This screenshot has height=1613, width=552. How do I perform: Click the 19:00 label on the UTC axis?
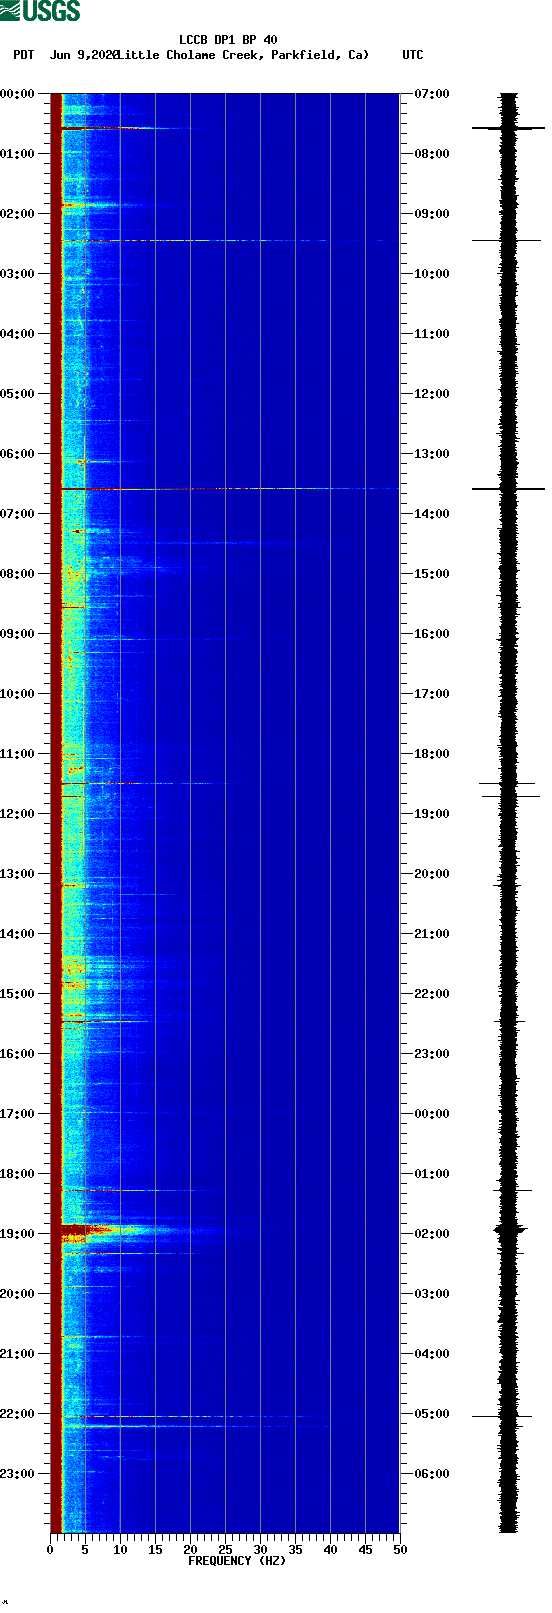tap(432, 814)
